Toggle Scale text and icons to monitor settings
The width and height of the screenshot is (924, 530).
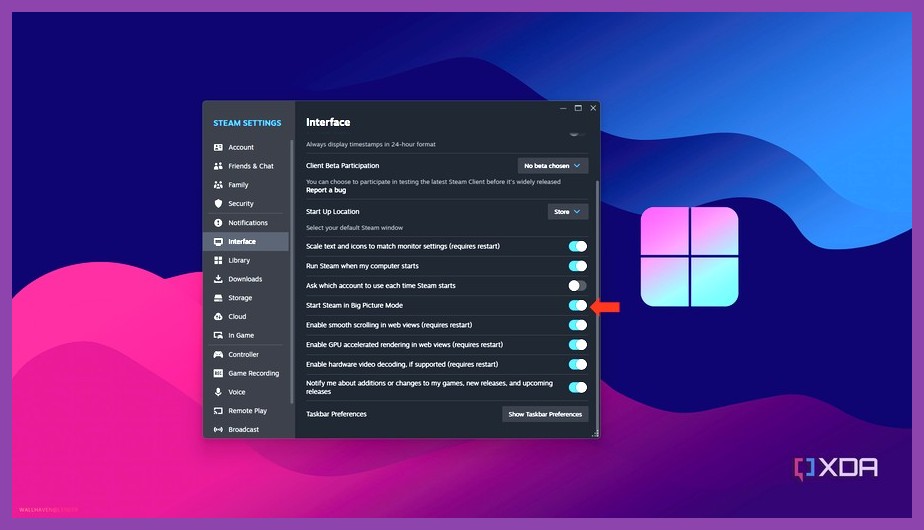[578, 246]
